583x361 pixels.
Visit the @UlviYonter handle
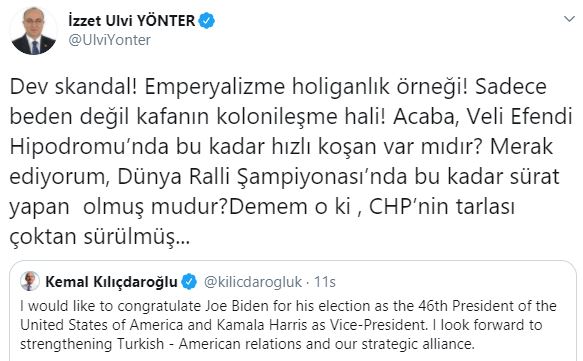[109, 40]
